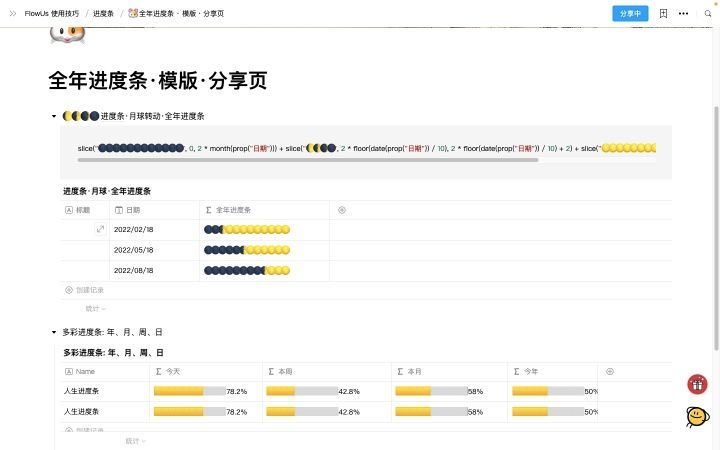
Task: Click the hamster page icon
Action: pos(68,35)
